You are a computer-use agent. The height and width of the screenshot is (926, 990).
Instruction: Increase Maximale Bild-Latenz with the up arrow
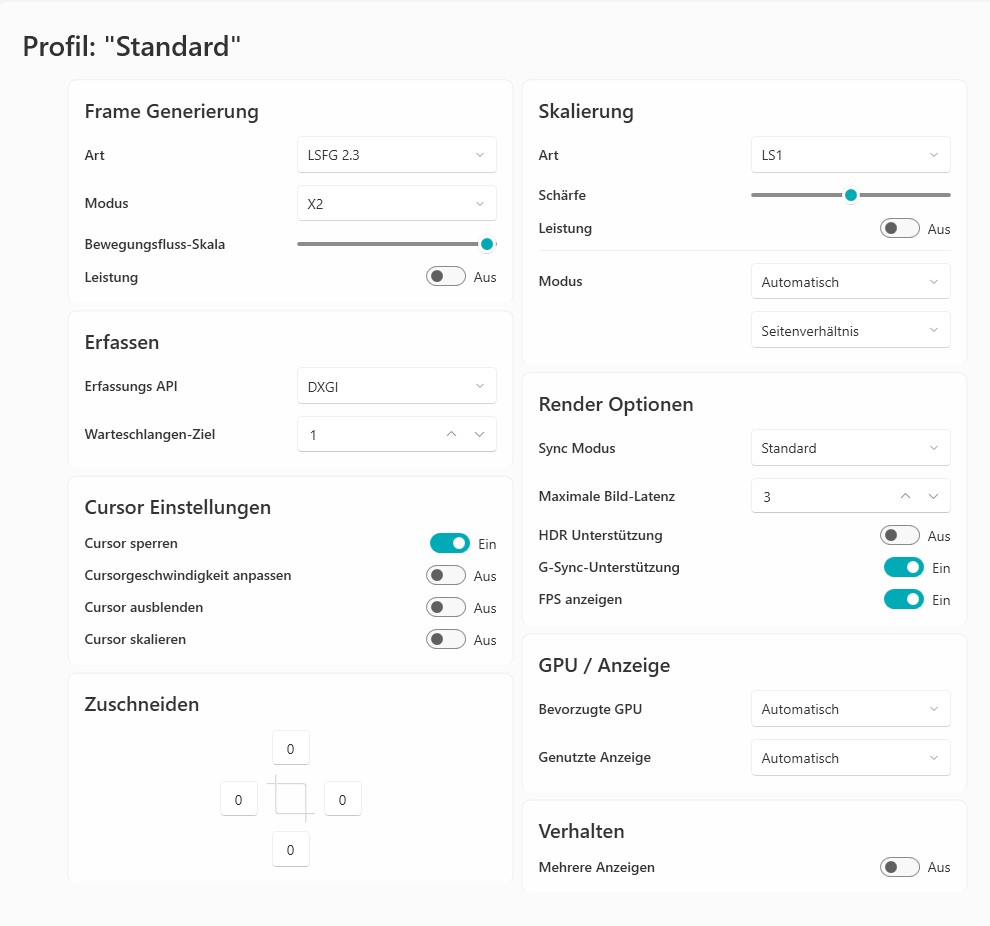905,496
